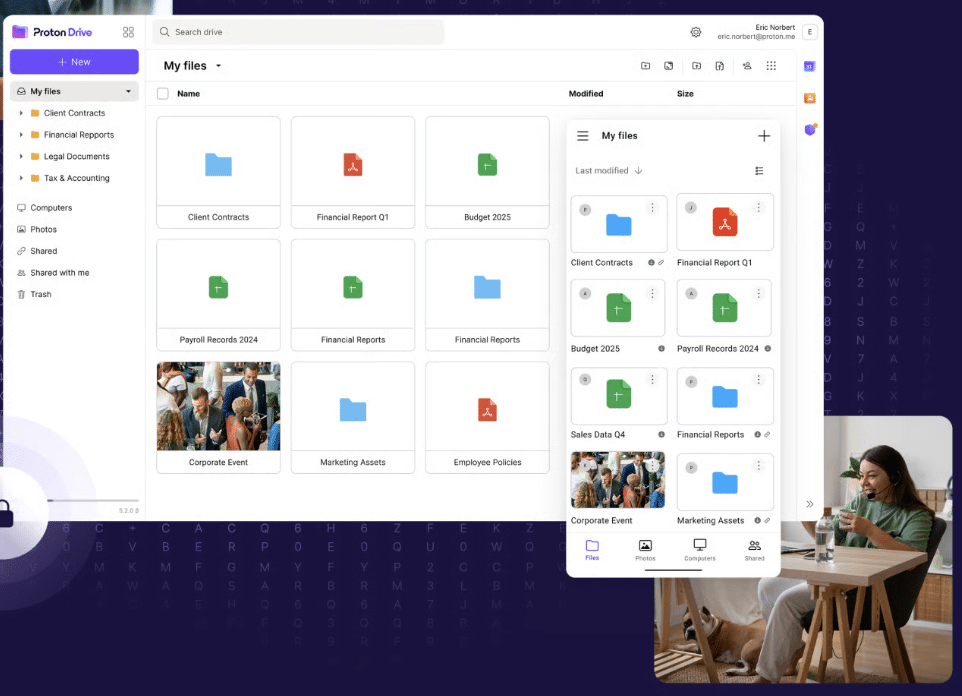Image resolution: width=962 pixels, height=696 pixels.
Task: Switch mobile panel to list view icon
Action: [759, 171]
